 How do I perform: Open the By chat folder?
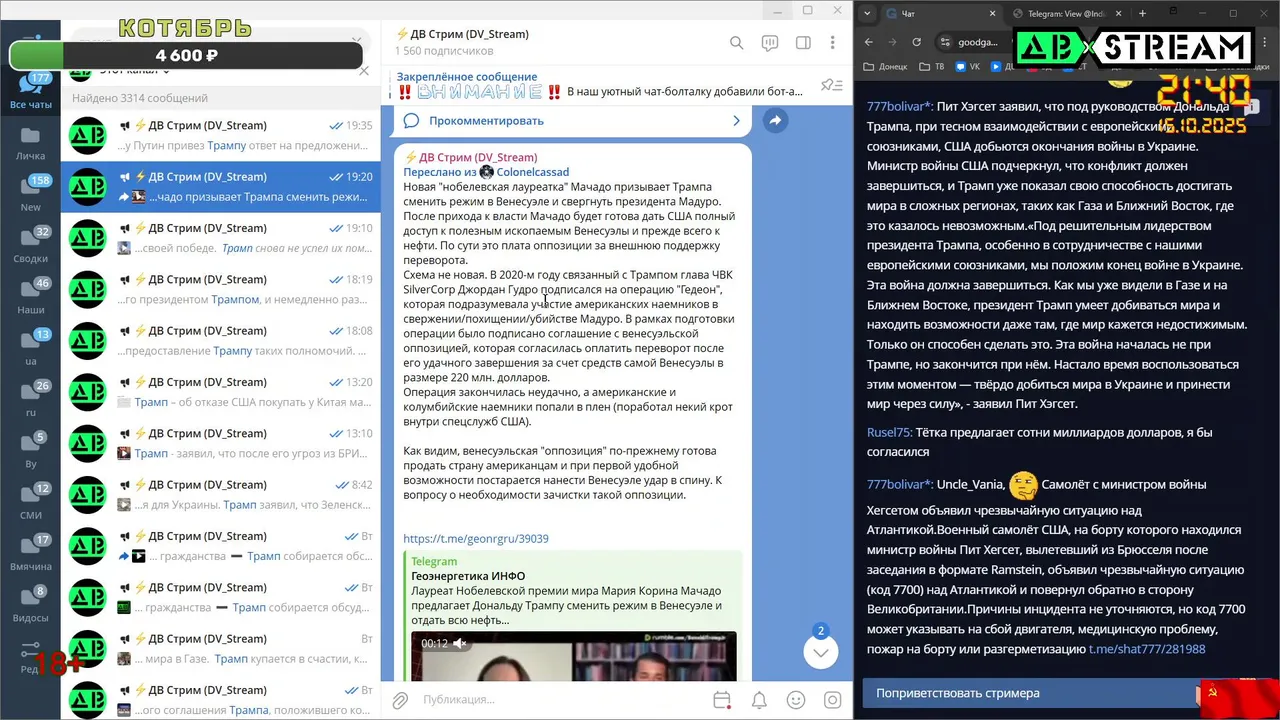click(31, 450)
